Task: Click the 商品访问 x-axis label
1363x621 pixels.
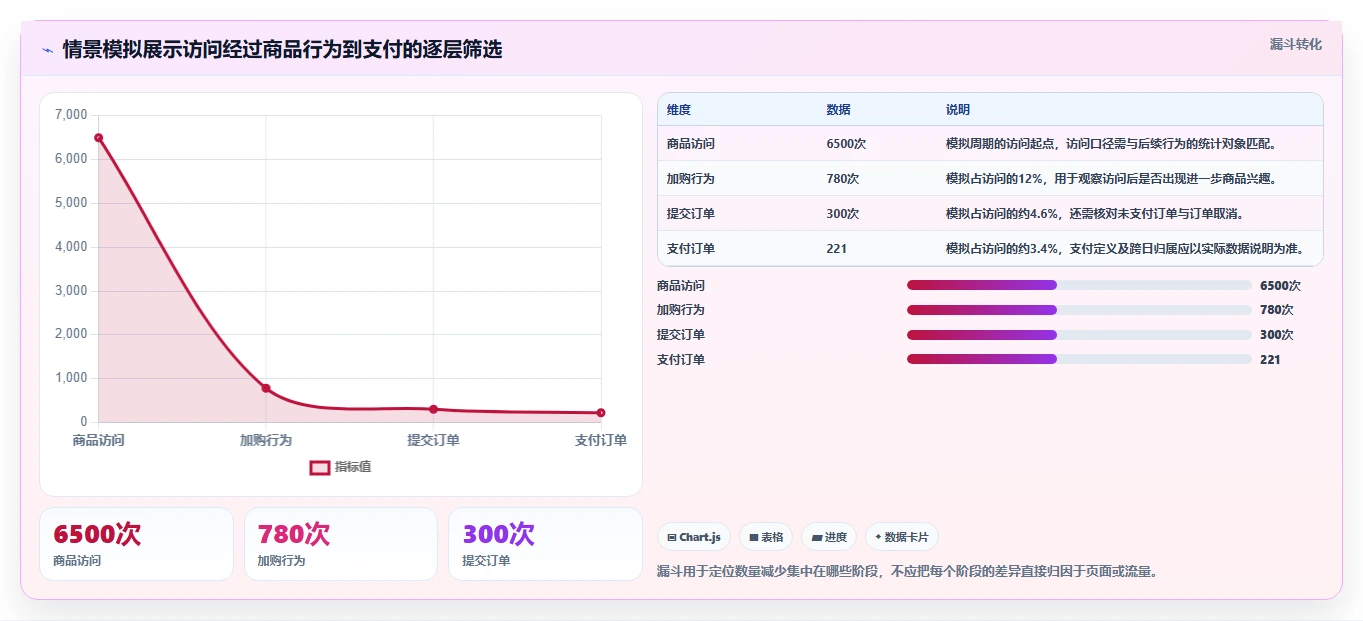Action: (98, 440)
